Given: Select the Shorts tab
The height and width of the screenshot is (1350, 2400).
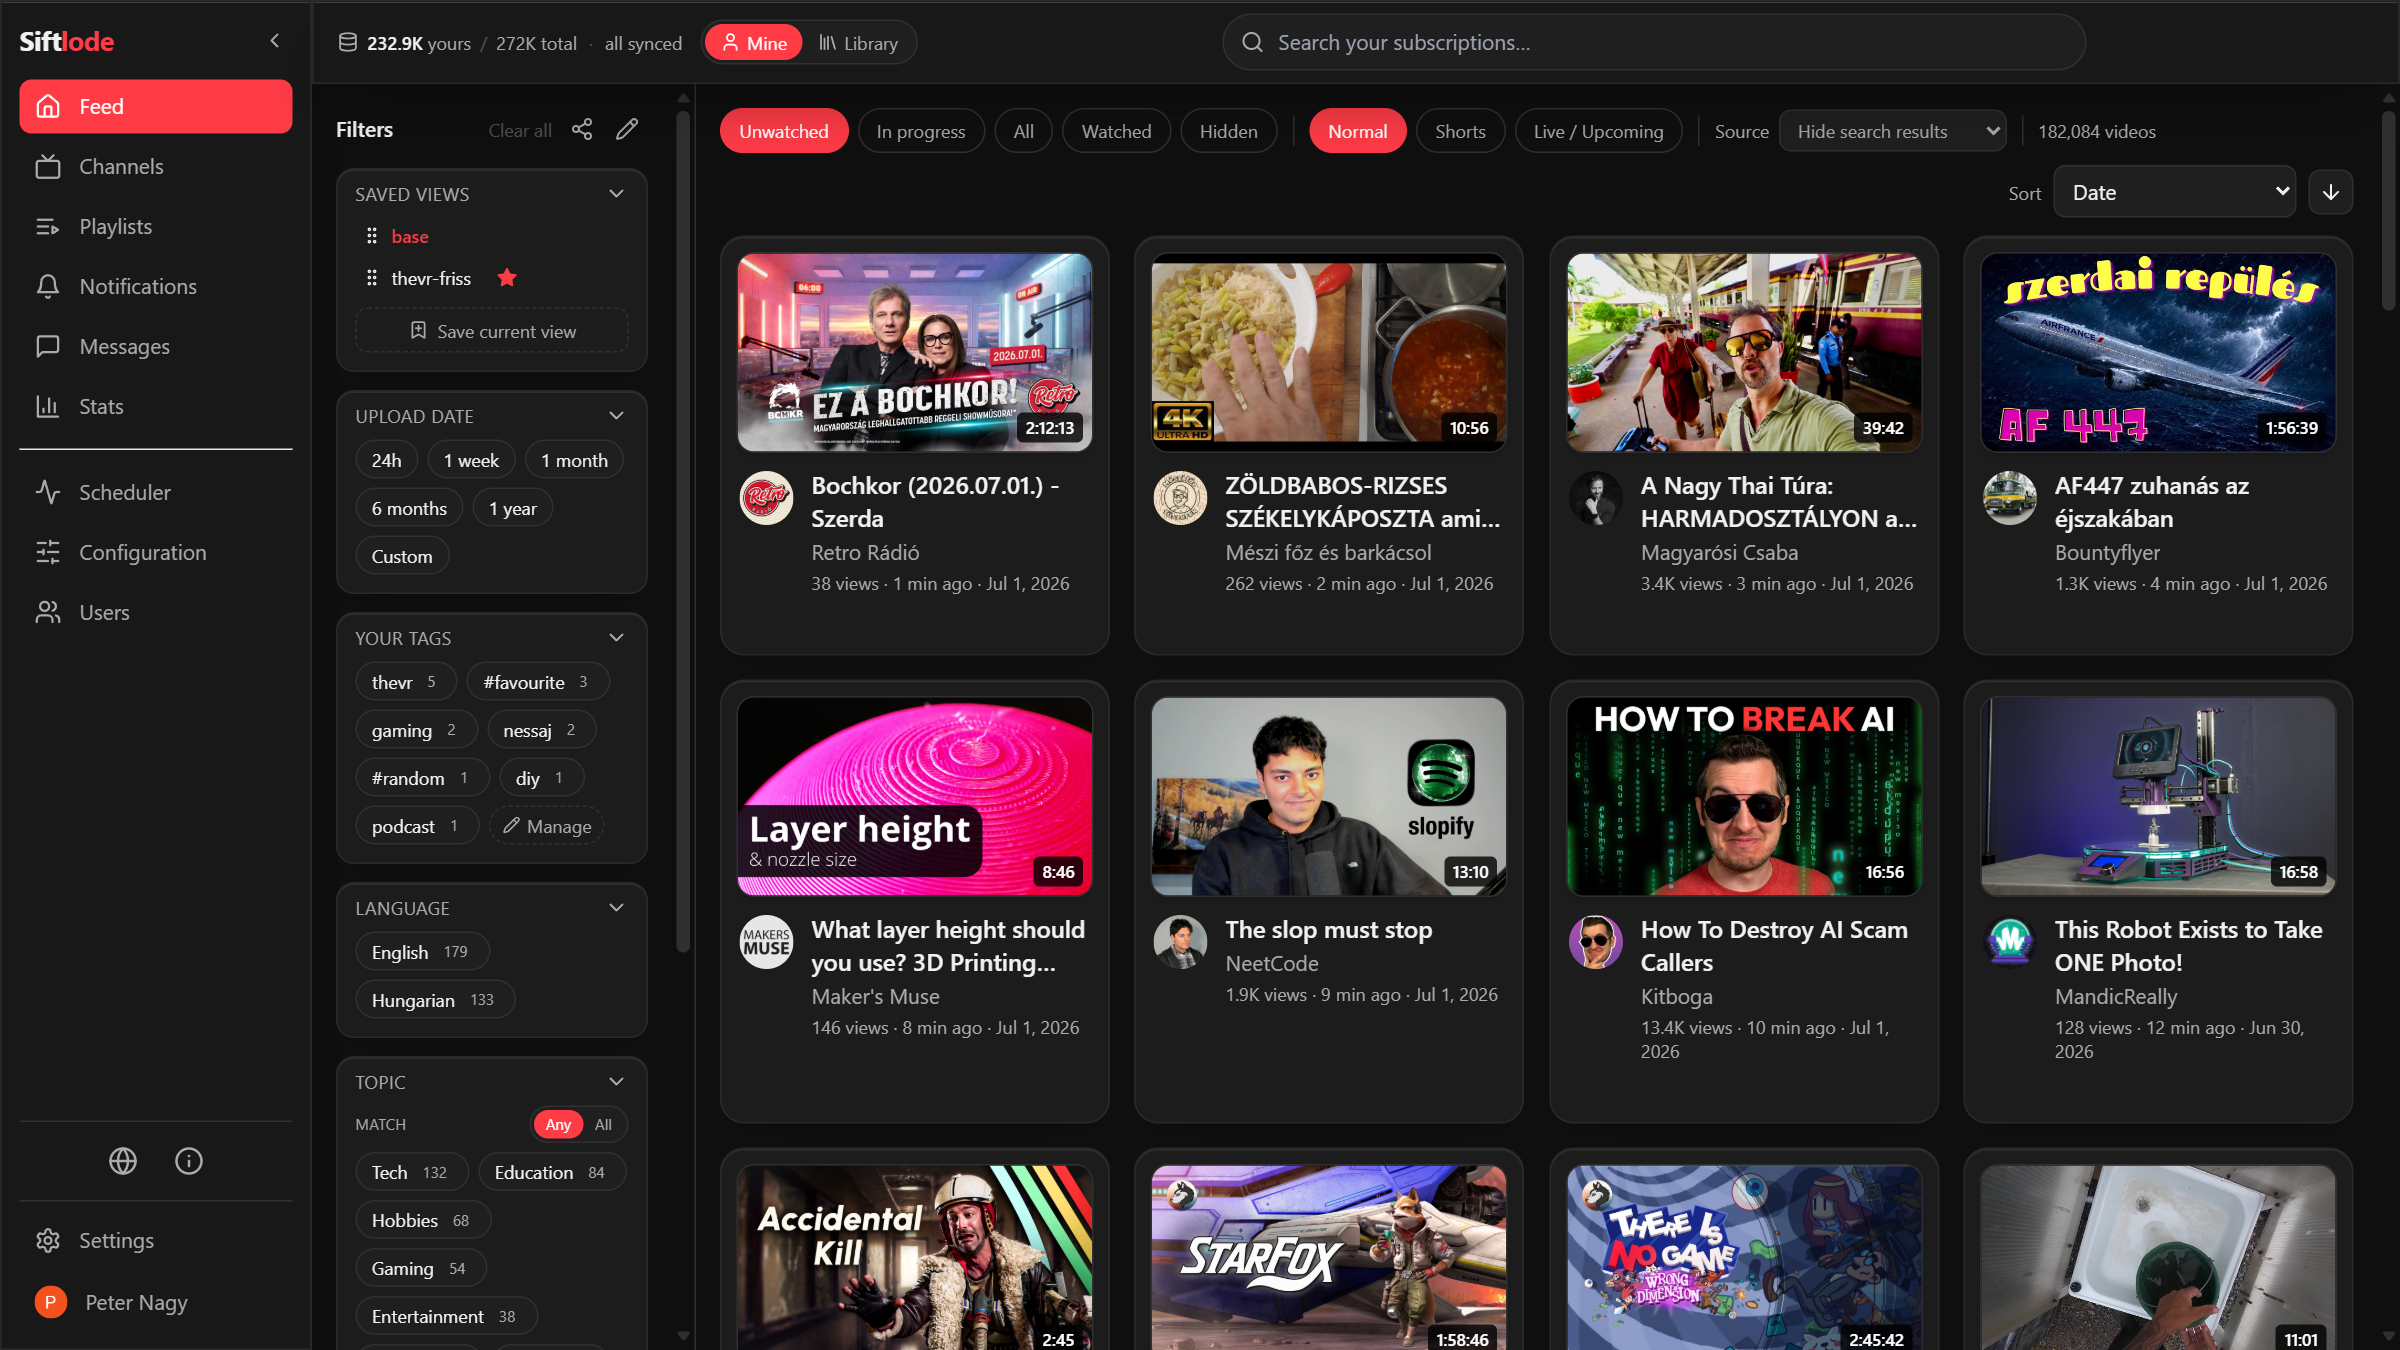Looking at the screenshot, I should coord(1460,131).
